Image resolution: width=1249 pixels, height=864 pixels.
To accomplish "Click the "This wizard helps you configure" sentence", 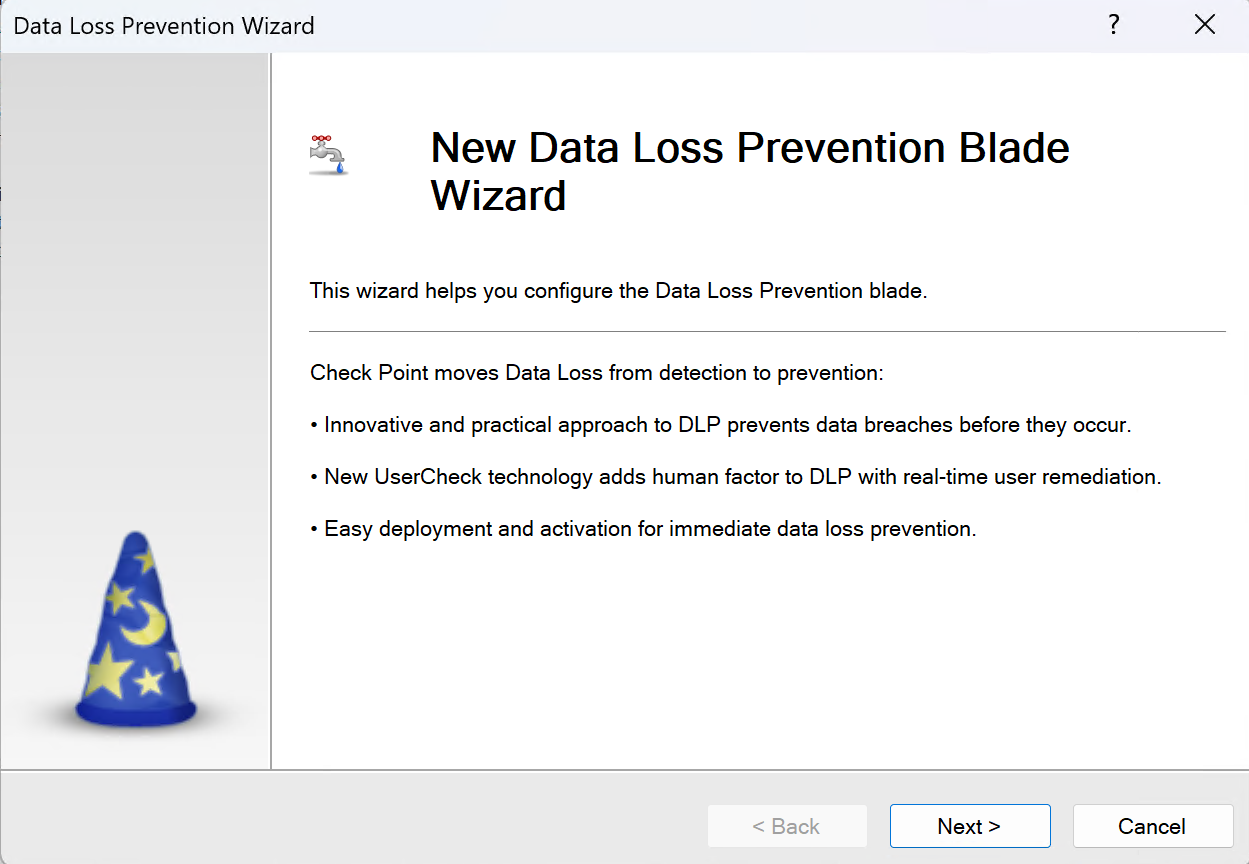I will [618, 291].
